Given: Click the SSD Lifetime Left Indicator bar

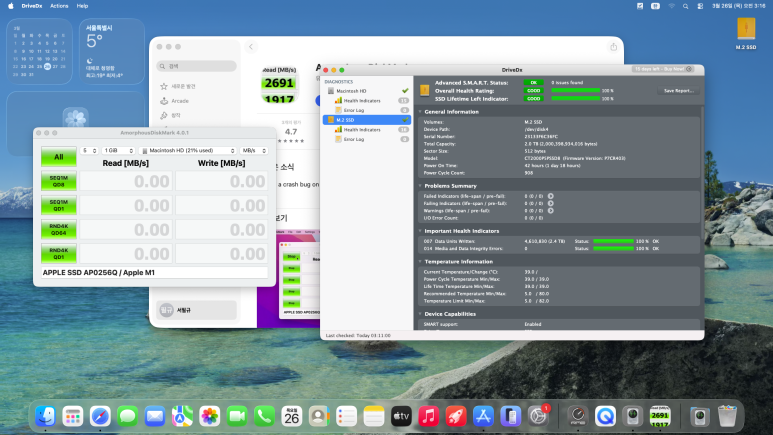Looking at the screenshot, I should pyautogui.click(x=575, y=99).
